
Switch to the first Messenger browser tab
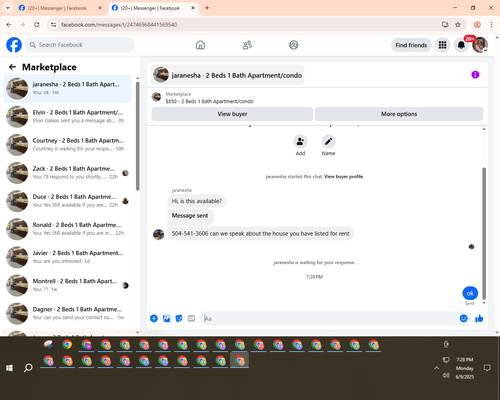point(57,8)
